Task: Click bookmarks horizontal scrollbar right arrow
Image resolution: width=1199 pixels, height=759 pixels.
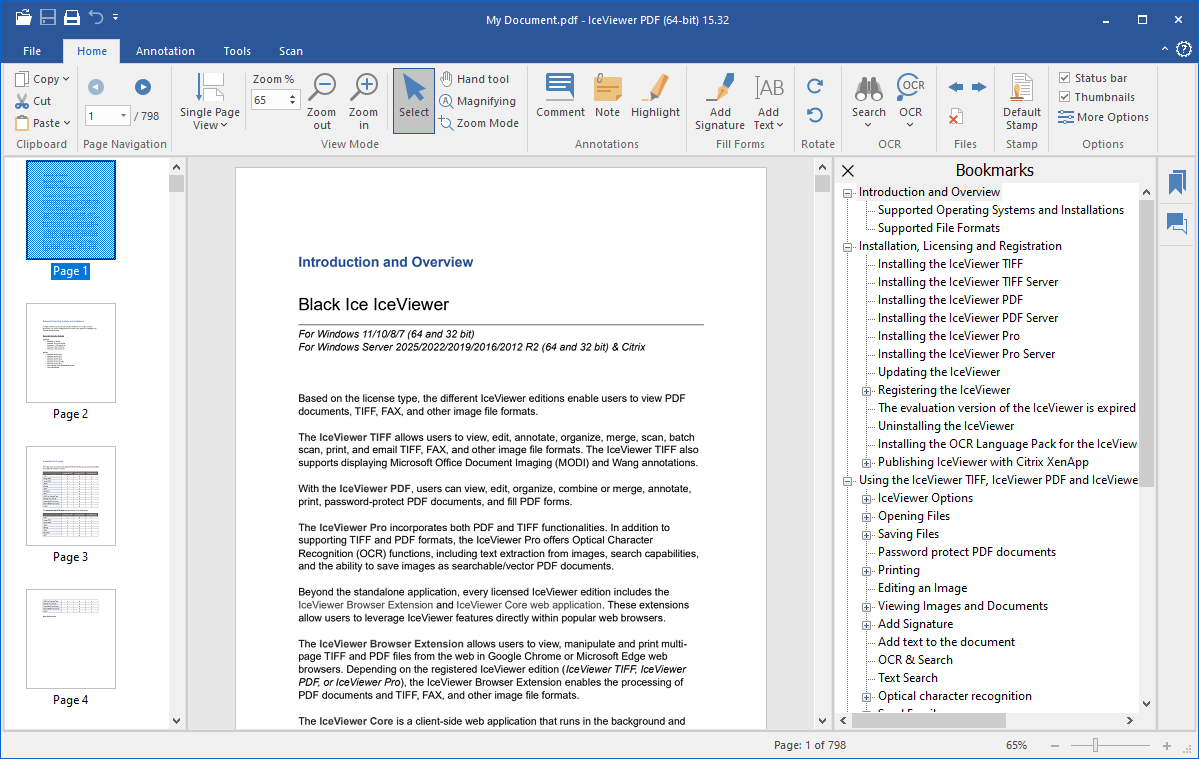Action: (x=1129, y=720)
